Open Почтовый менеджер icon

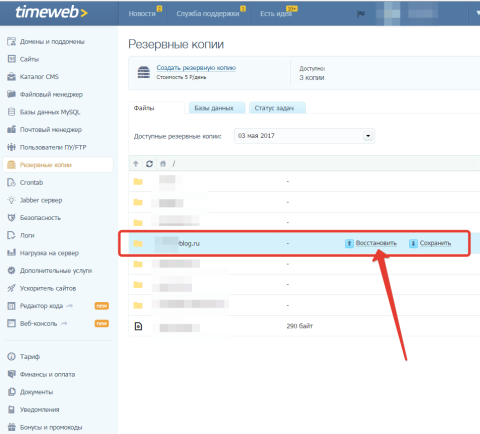[11, 129]
